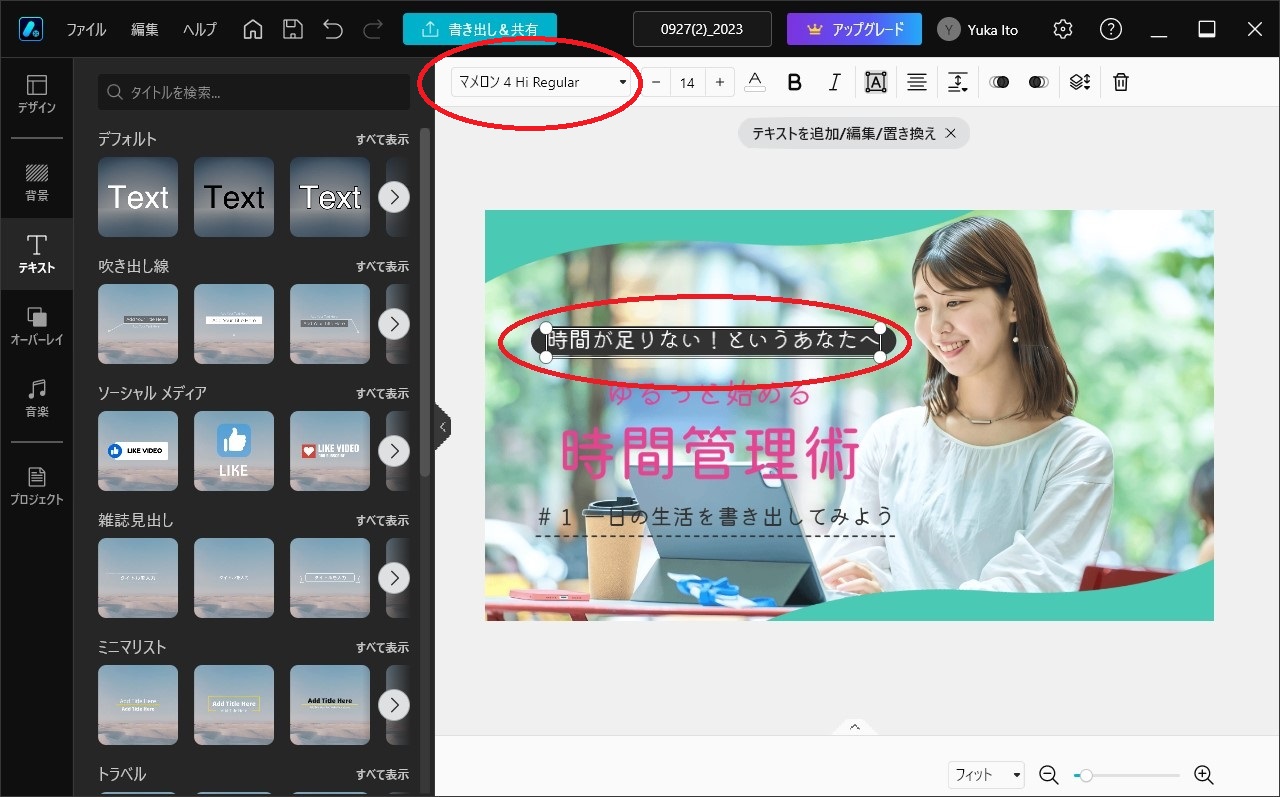Screen dimensions: 1280x797
Task: Open the text color picker
Action: coord(755,82)
